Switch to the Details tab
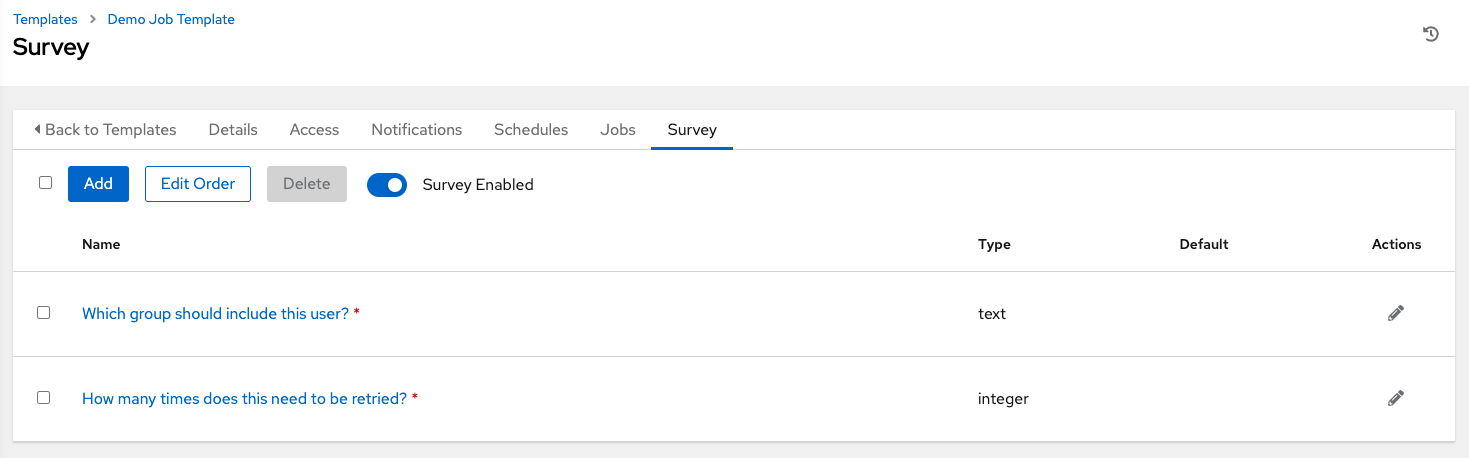 [233, 130]
